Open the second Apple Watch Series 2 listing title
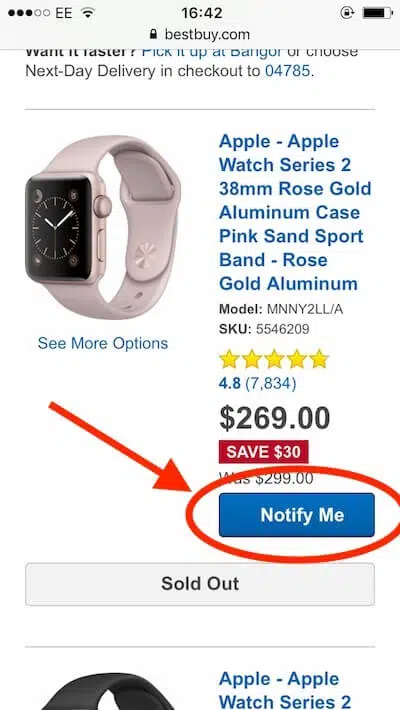The width and height of the screenshot is (400, 710). coord(285,690)
